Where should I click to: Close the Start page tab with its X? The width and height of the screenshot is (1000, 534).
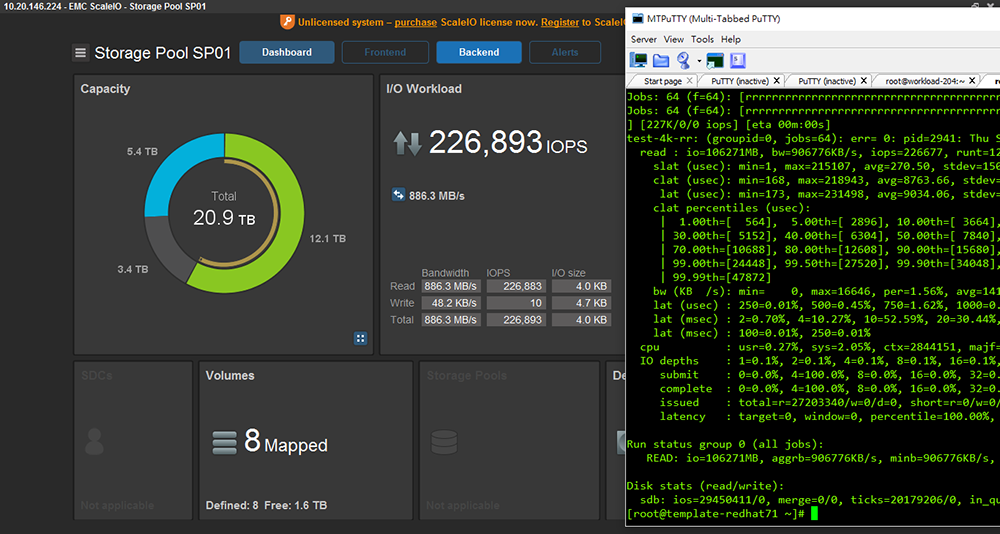coord(689,81)
